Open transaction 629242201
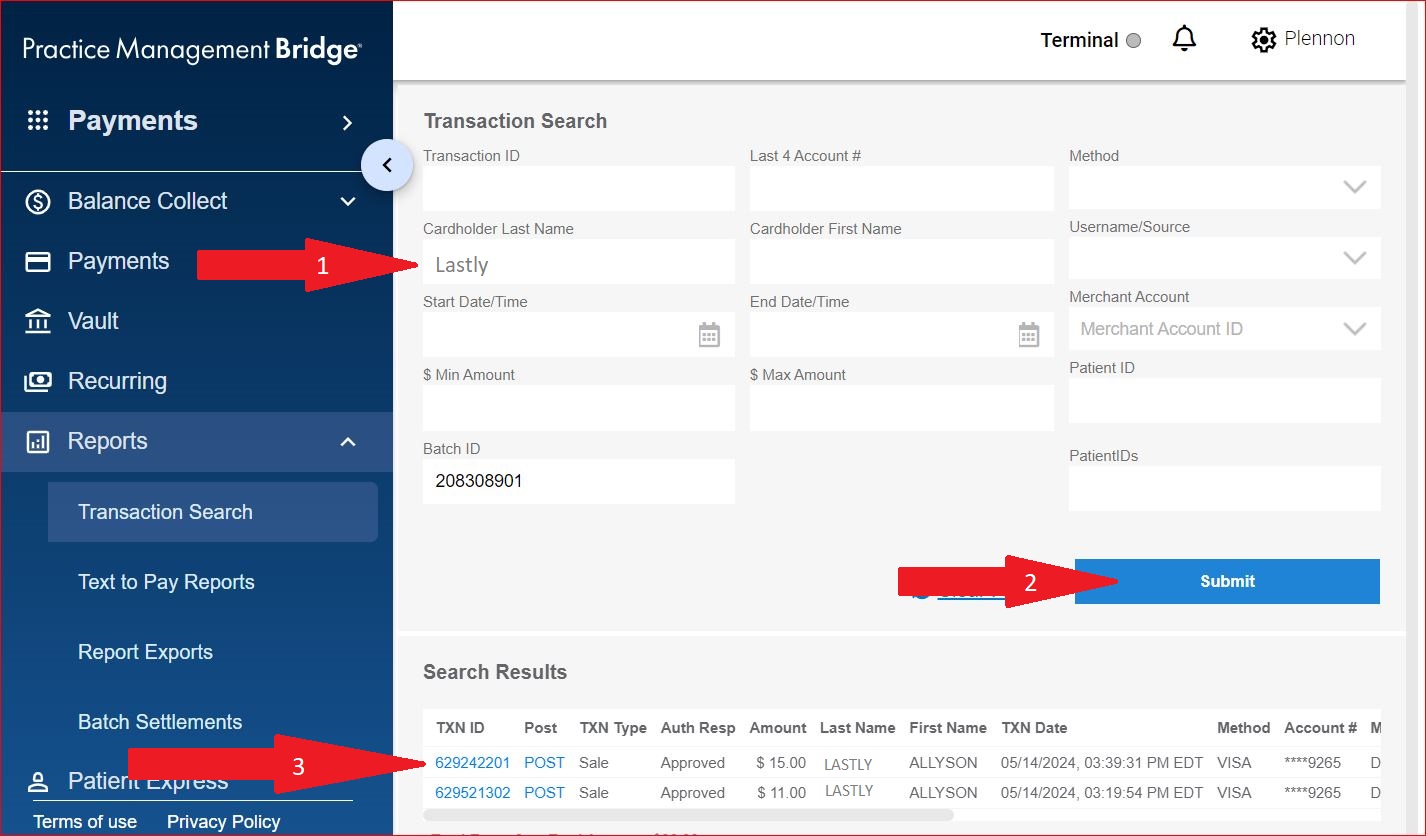The width and height of the screenshot is (1426, 836). (x=472, y=763)
